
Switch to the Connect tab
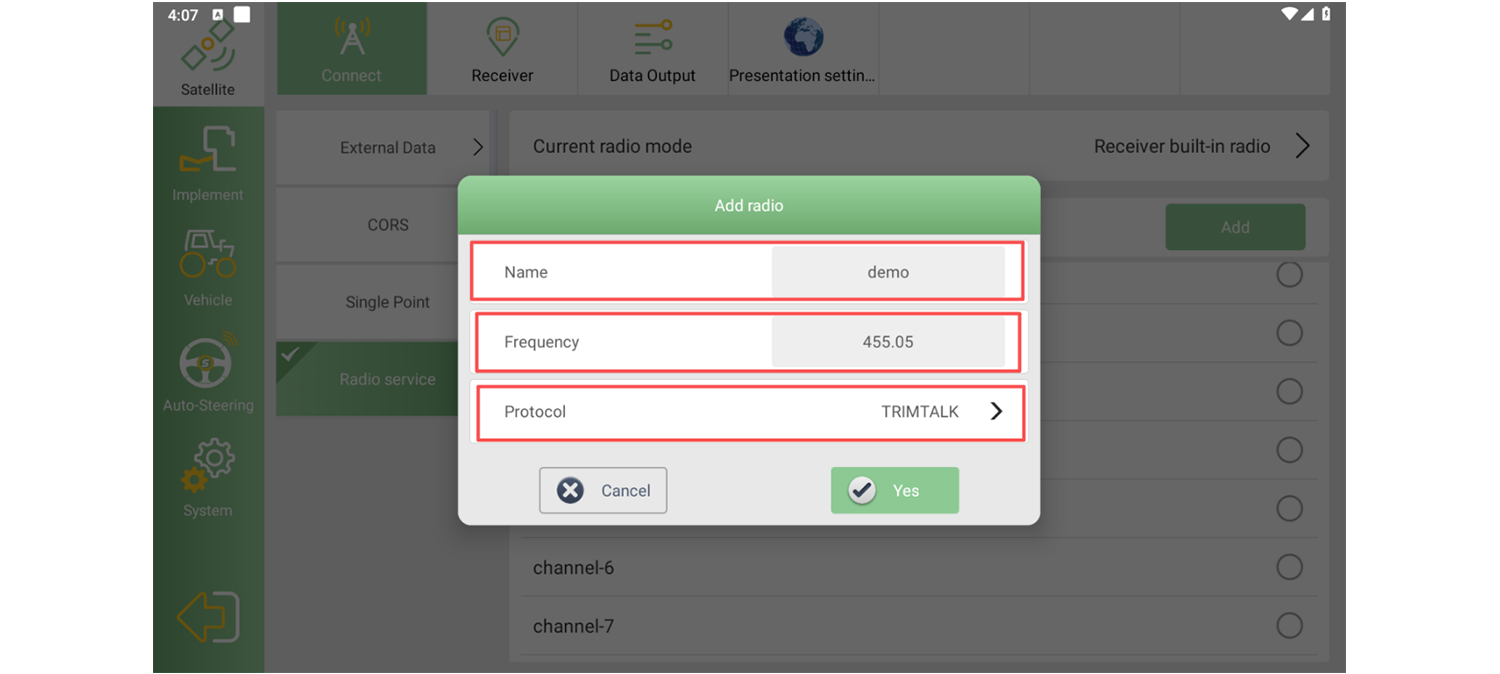pos(351,48)
